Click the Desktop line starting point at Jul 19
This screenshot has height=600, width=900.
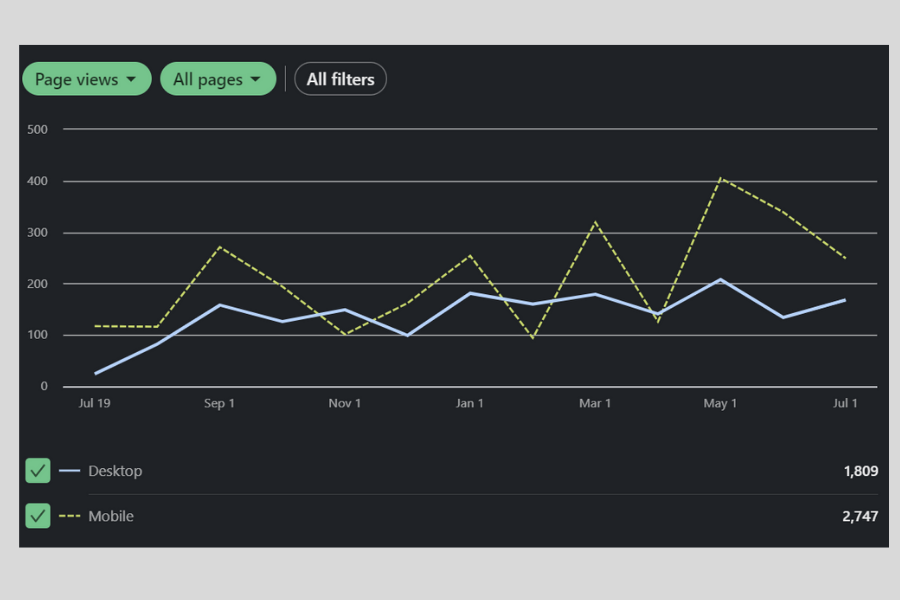pos(95,373)
